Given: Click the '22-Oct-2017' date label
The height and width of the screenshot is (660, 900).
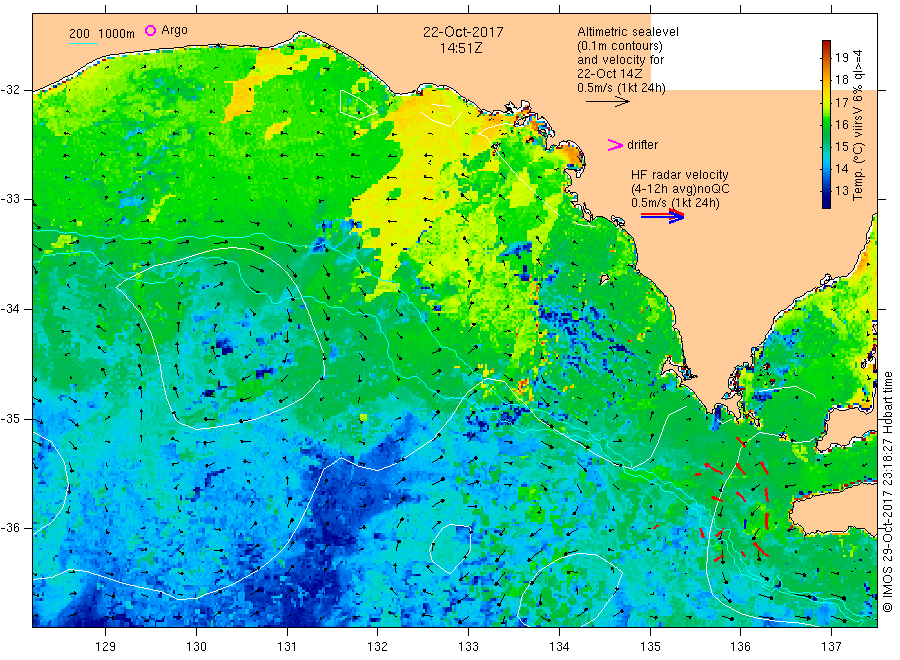Looking at the screenshot, I should 463,32.
